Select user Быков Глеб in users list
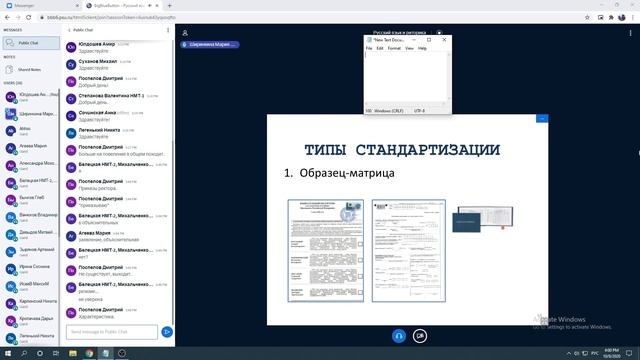 (x=31, y=200)
